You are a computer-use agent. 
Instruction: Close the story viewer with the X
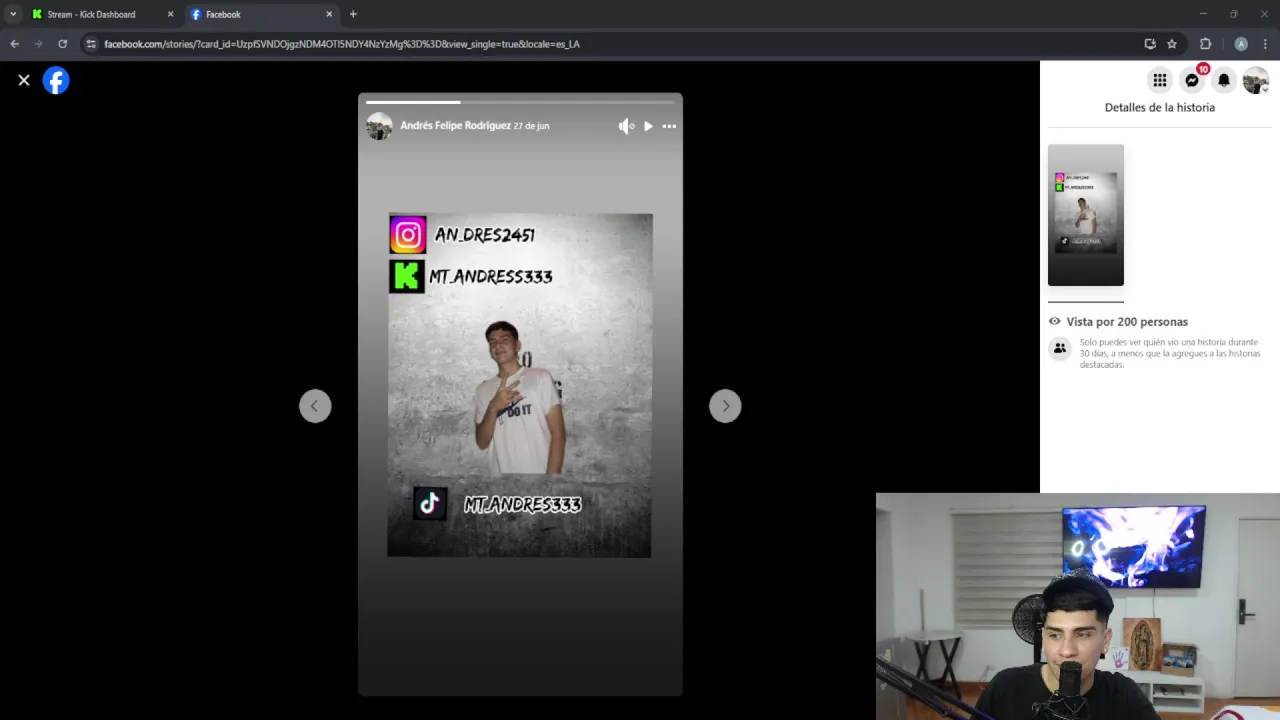24,80
